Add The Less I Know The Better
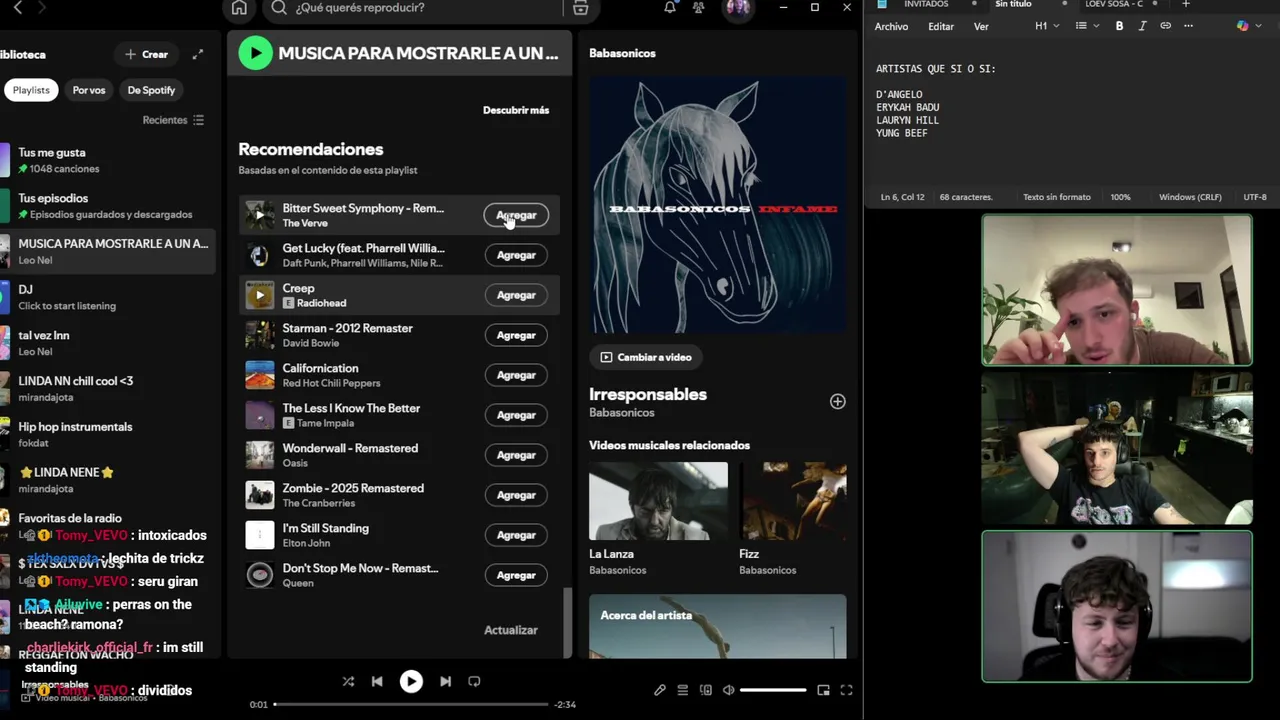Image resolution: width=1280 pixels, height=720 pixels. pyautogui.click(x=516, y=415)
